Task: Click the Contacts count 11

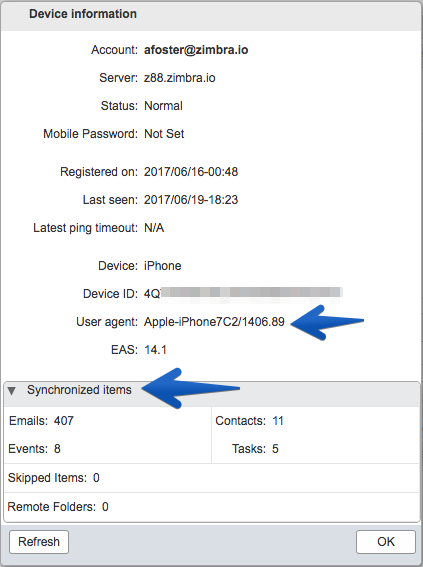Action: pyautogui.click(x=278, y=421)
